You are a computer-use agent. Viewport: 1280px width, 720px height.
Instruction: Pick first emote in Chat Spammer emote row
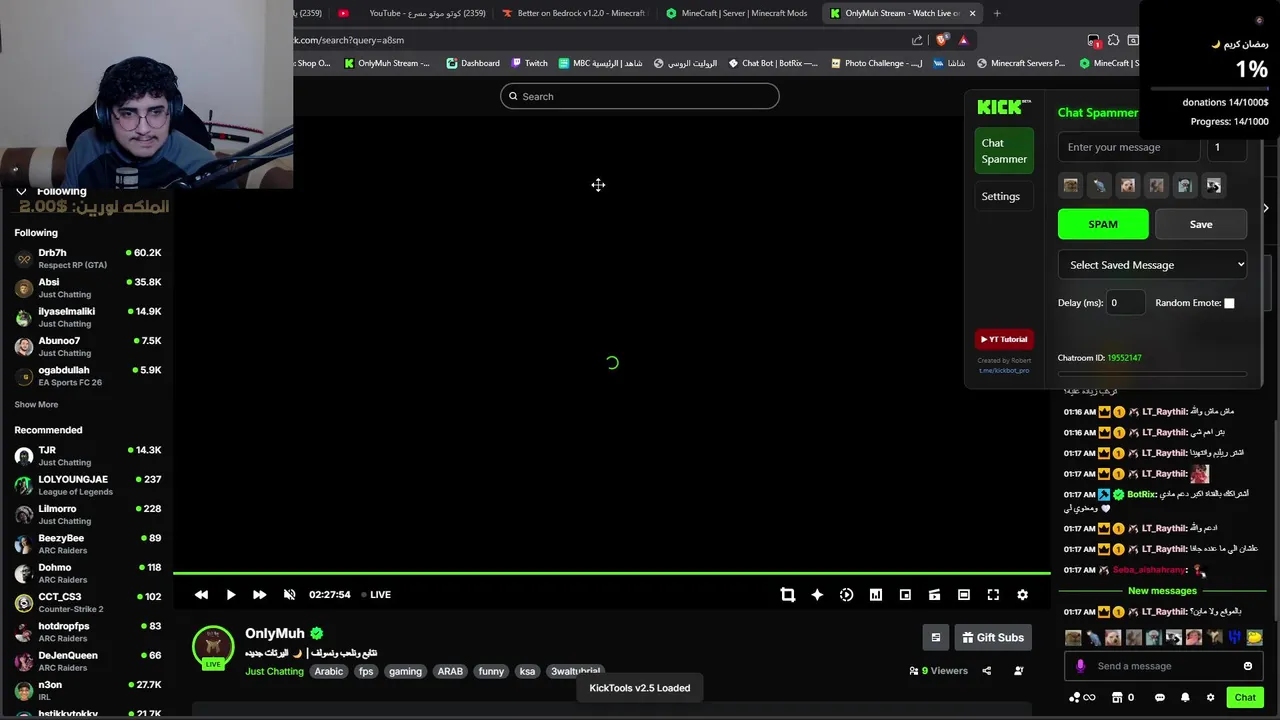click(1071, 185)
